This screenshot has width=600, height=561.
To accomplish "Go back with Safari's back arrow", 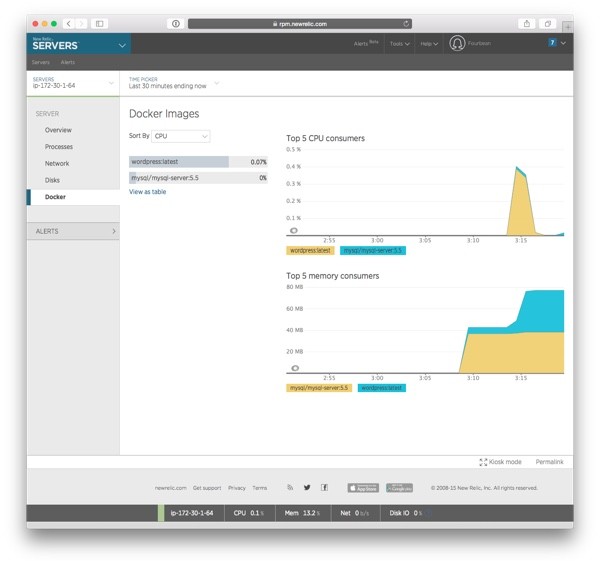I will coord(68,24).
